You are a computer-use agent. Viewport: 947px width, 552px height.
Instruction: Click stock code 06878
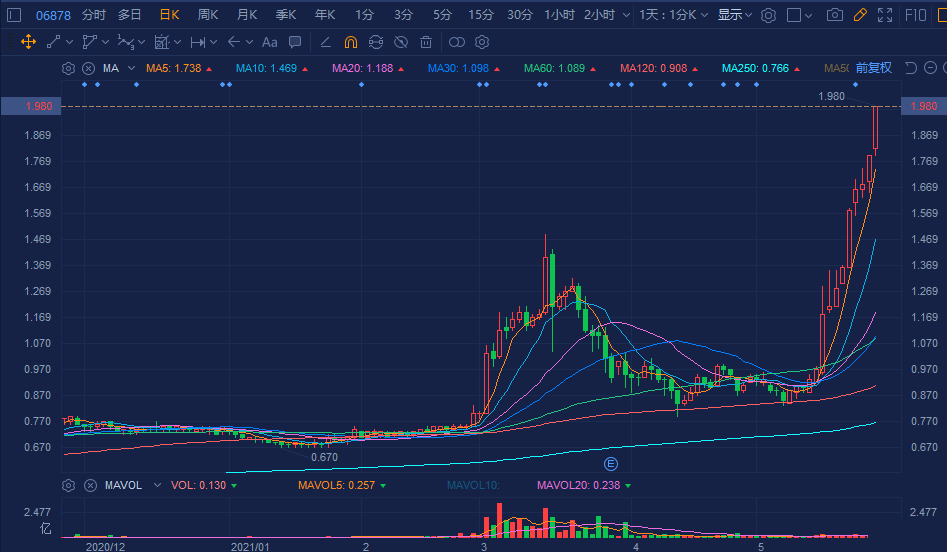(x=53, y=16)
